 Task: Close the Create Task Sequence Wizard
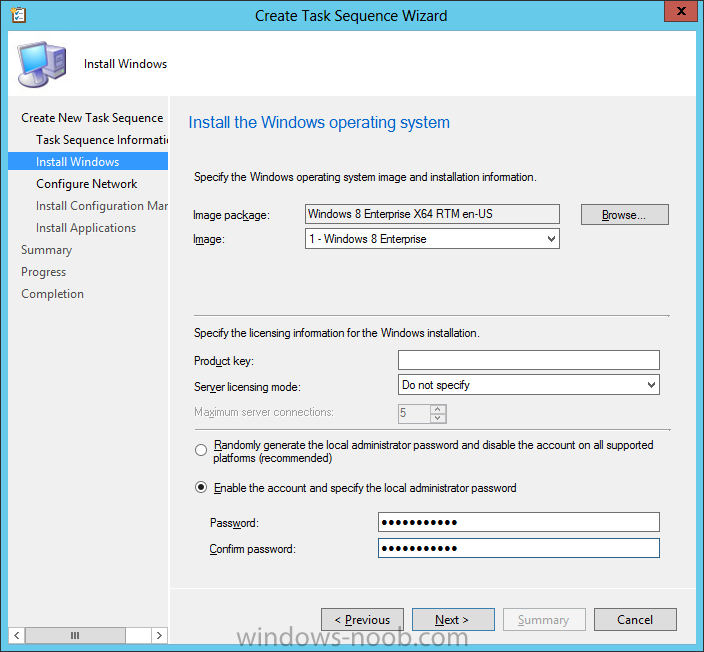click(x=681, y=11)
